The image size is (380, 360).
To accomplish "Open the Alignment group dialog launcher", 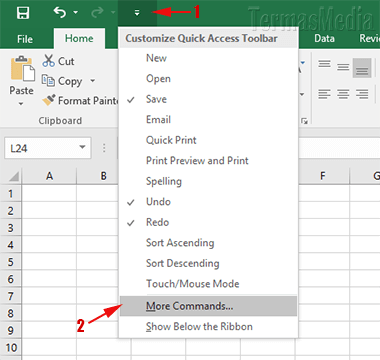I will point(304,121).
